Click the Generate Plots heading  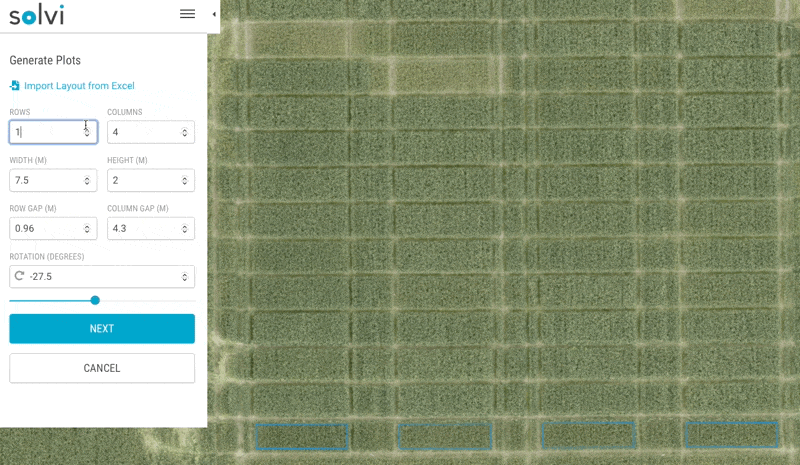(x=45, y=60)
